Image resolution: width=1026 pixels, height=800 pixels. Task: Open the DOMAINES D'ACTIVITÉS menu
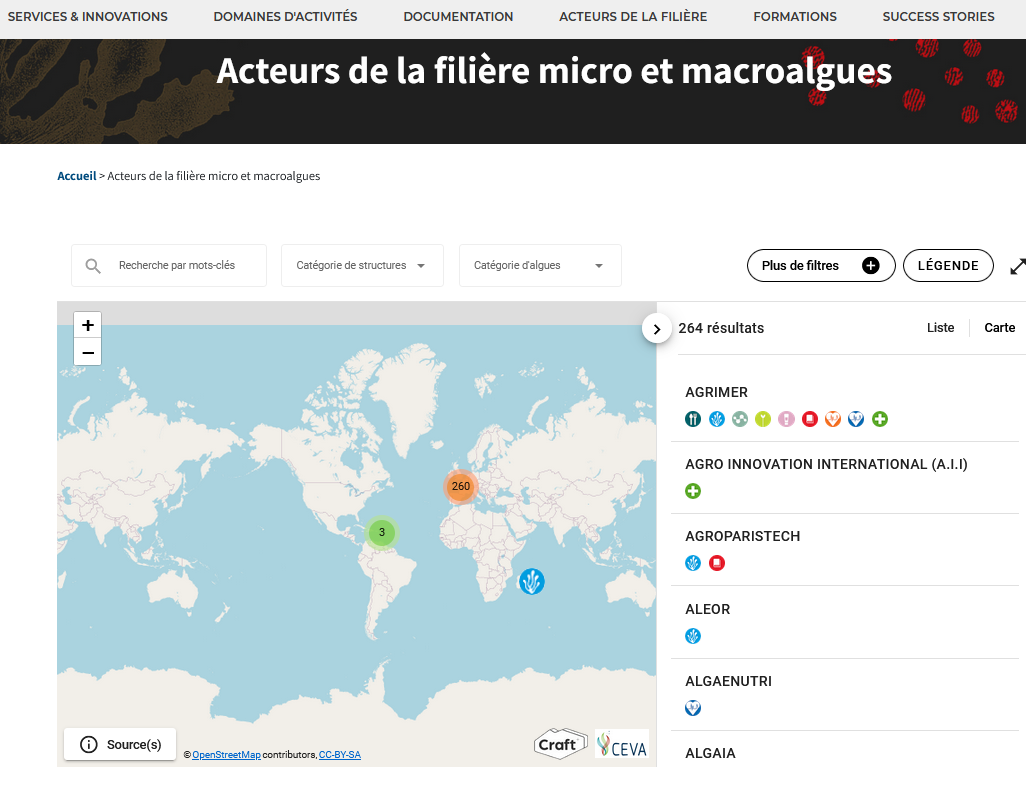285,17
